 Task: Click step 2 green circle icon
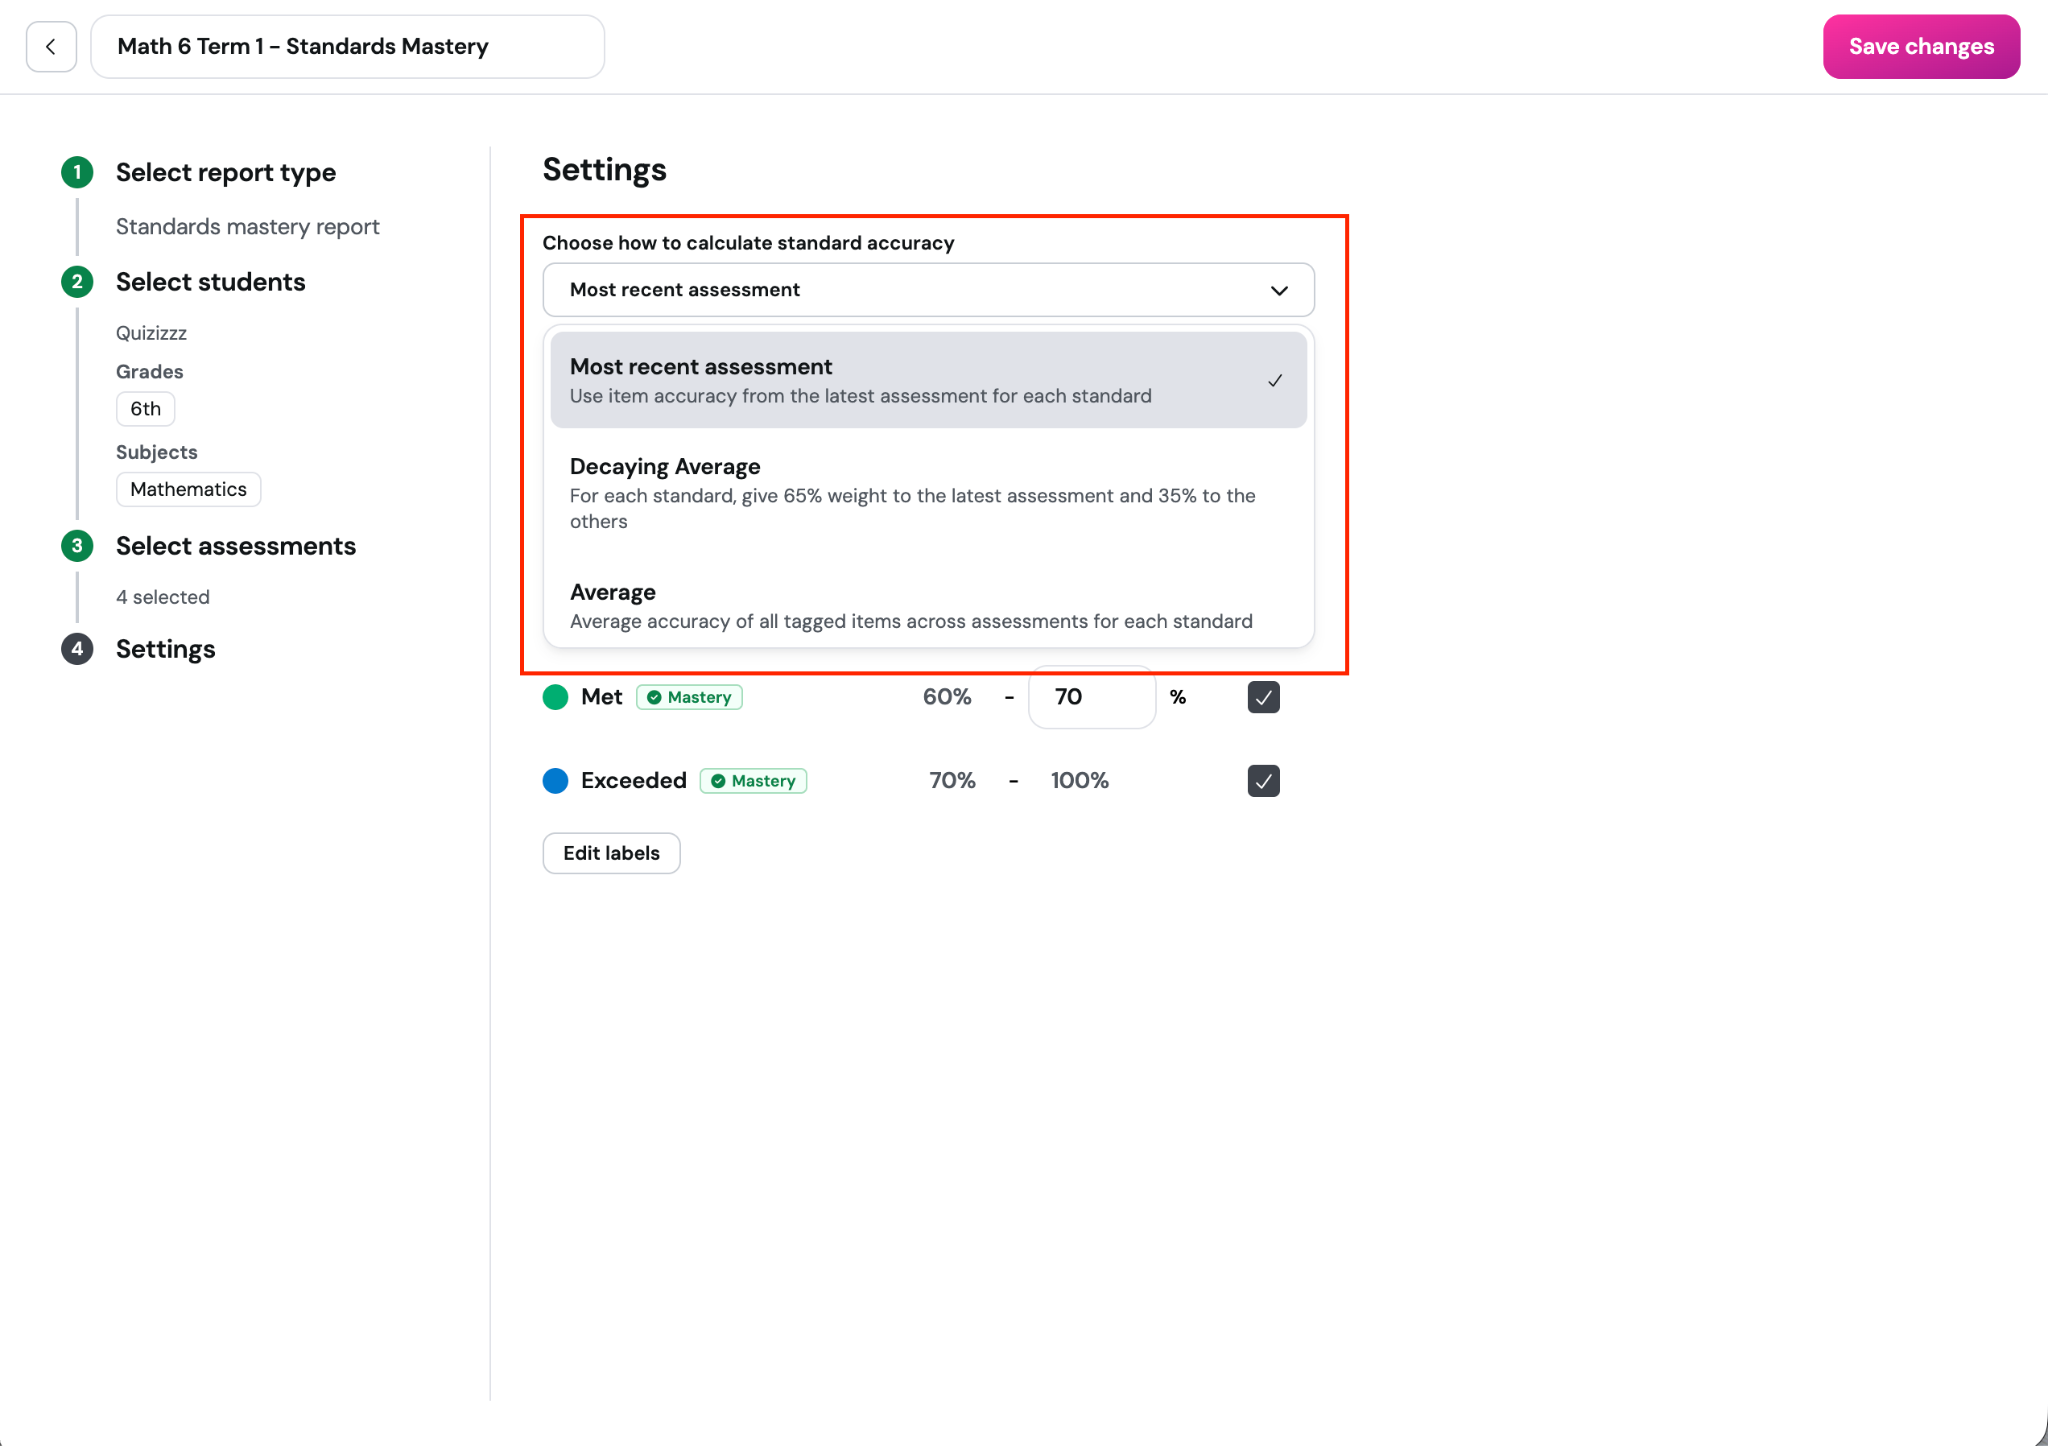click(x=77, y=282)
